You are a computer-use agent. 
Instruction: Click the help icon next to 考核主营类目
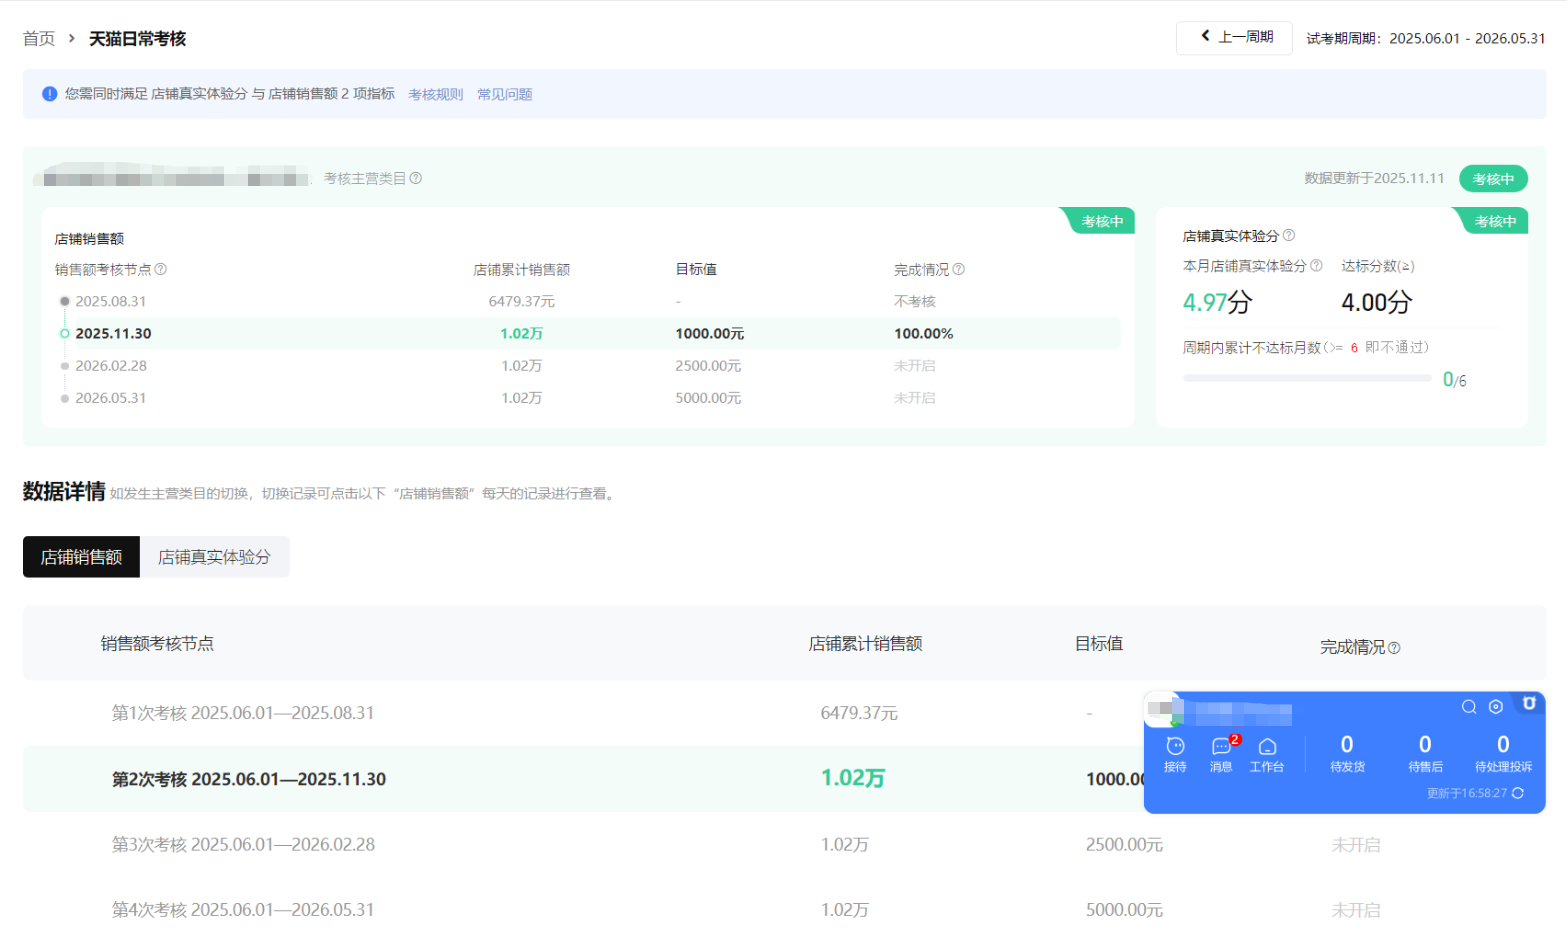click(x=416, y=178)
